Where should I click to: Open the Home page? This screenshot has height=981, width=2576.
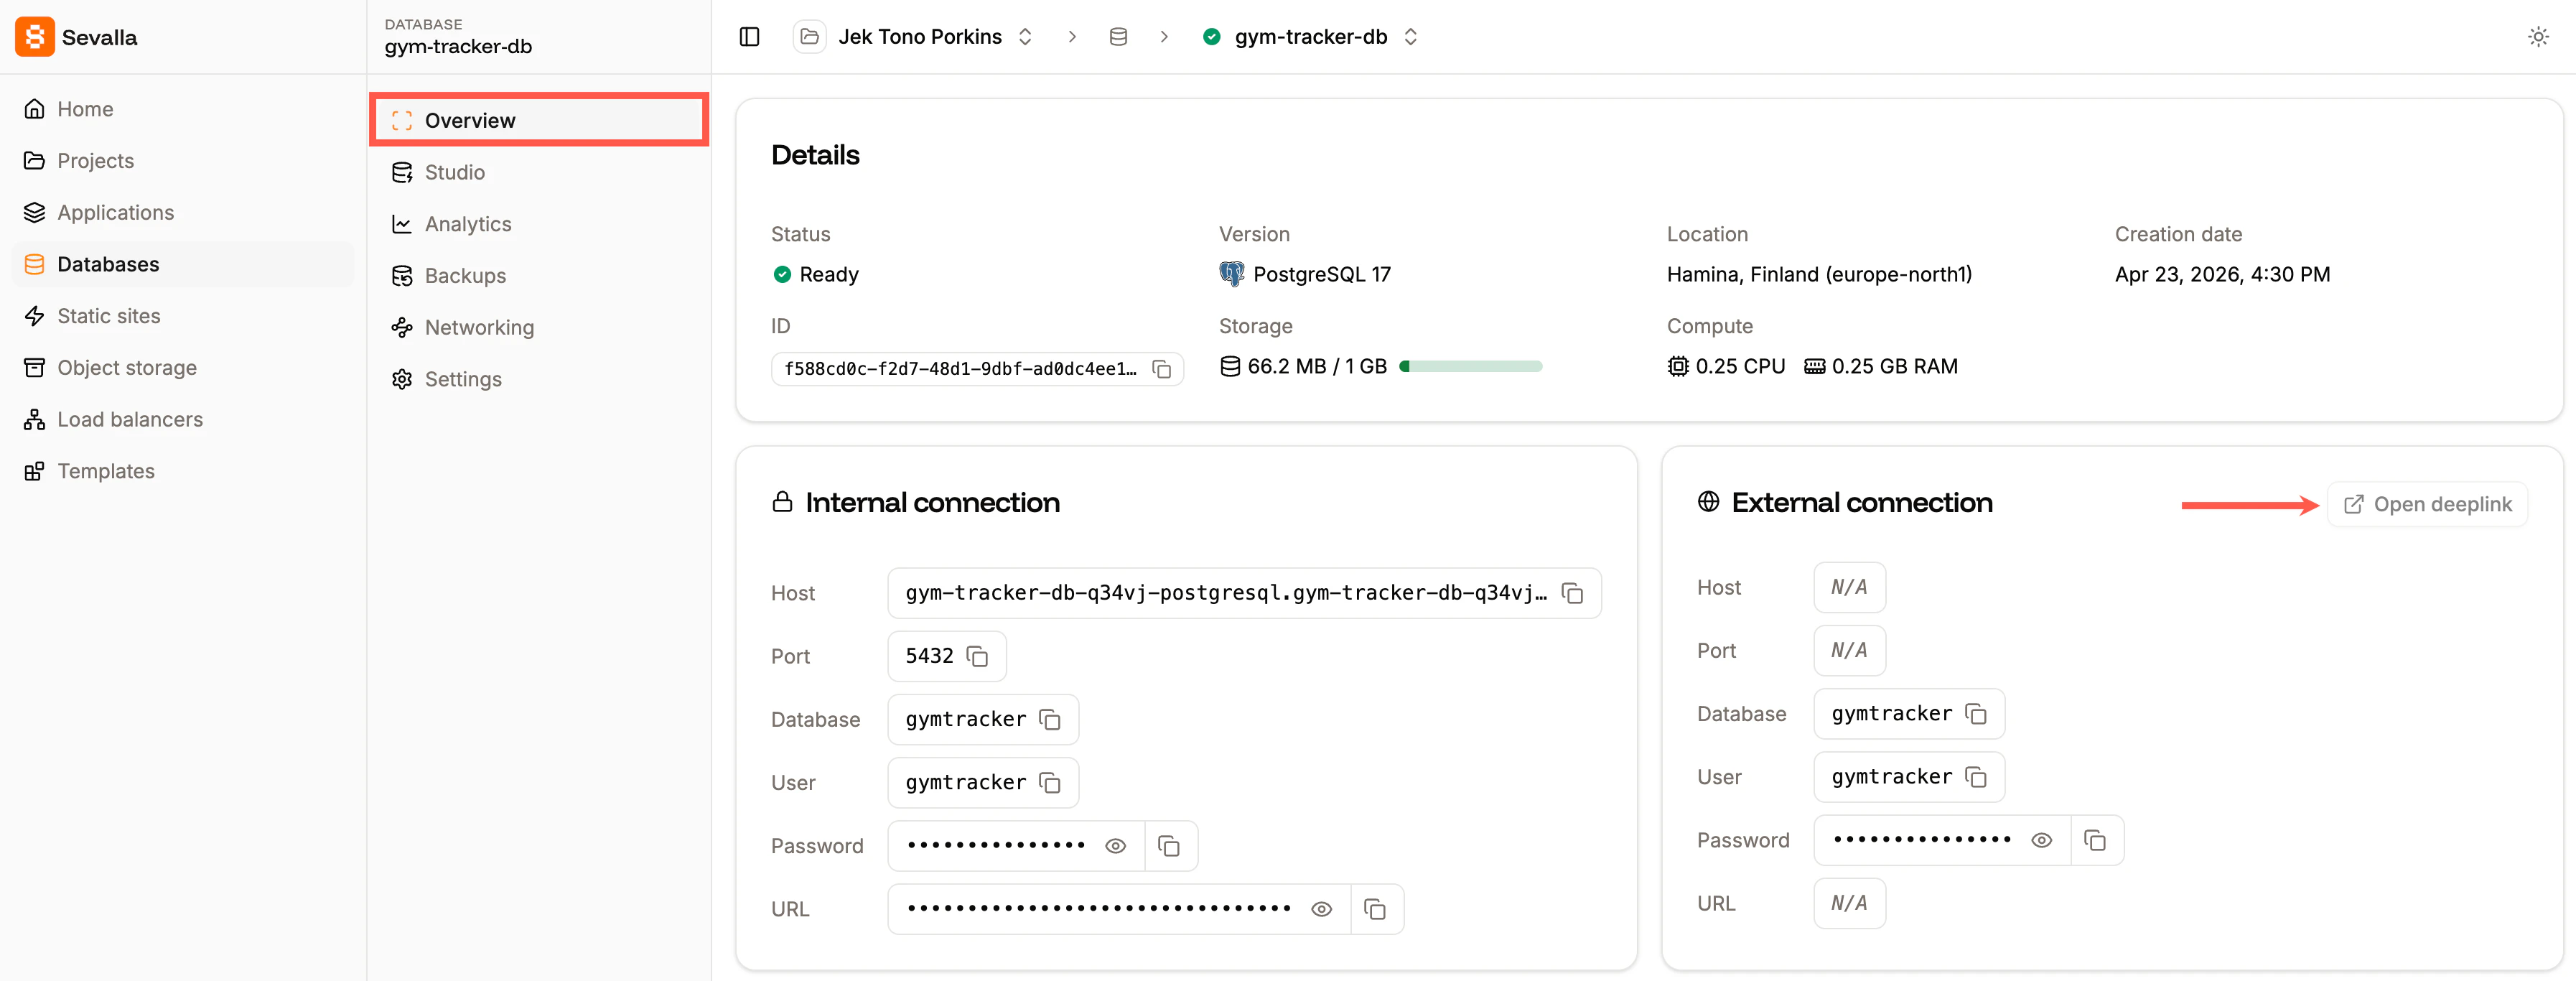click(x=183, y=109)
